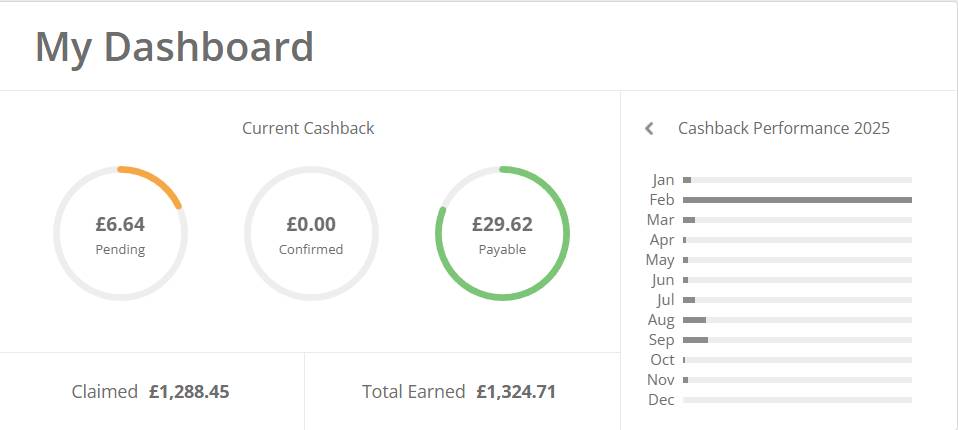Image resolution: width=958 pixels, height=430 pixels.
Task: Click the My Dashboard heading
Action: point(174,47)
